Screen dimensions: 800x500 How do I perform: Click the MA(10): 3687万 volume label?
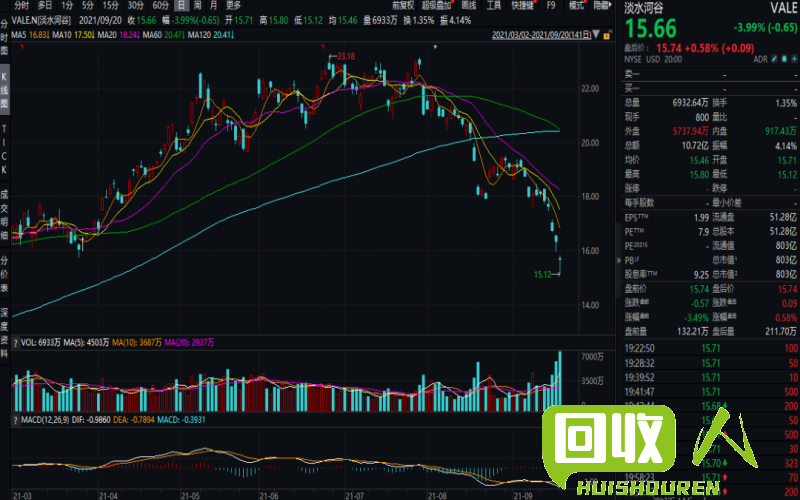pyautogui.click(x=136, y=343)
